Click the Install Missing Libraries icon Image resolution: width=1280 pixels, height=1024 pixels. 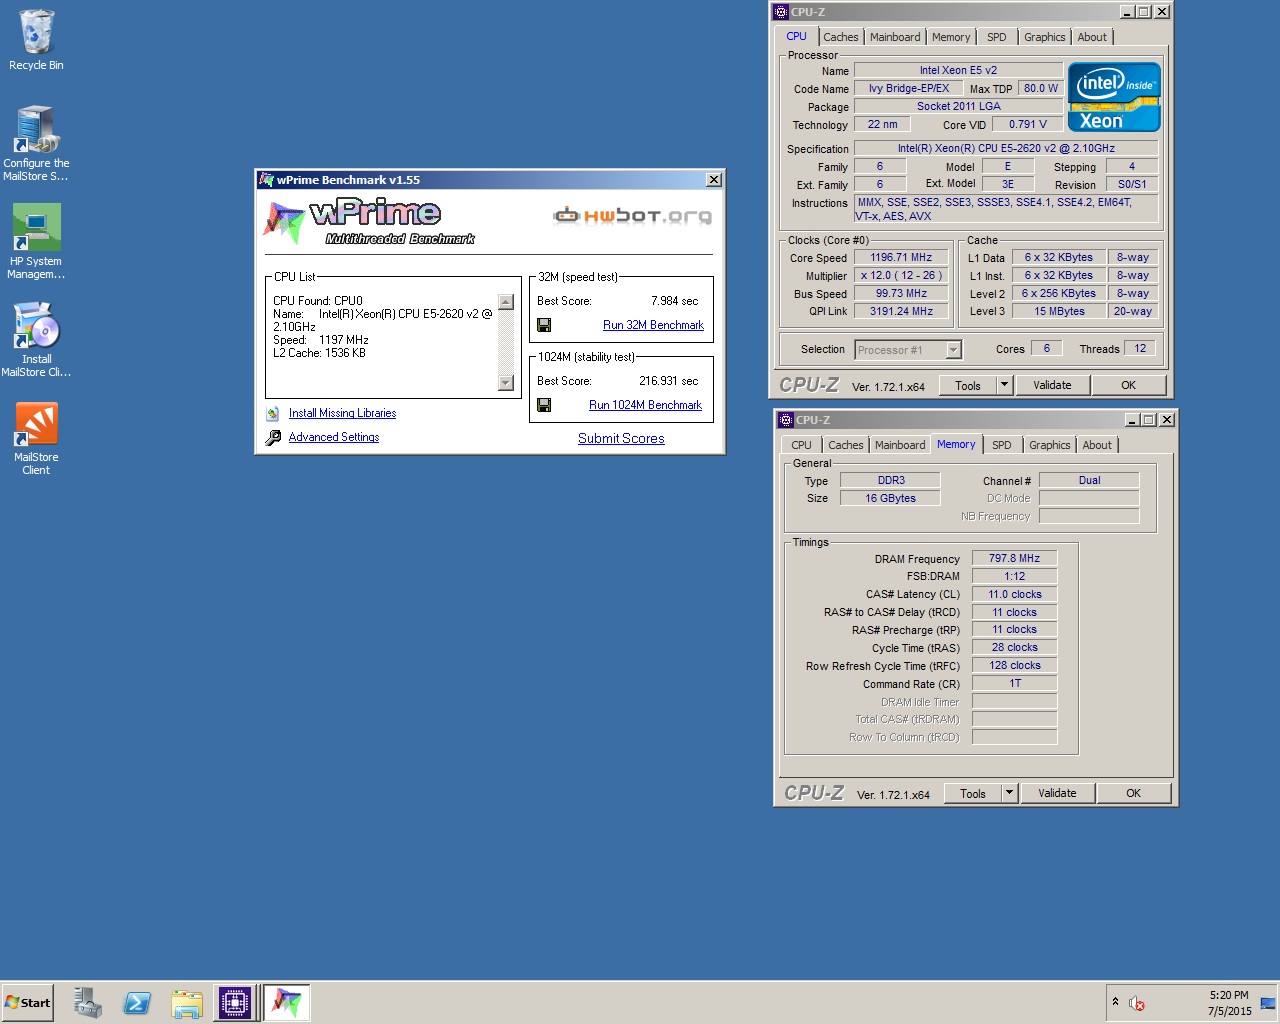(273, 413)
